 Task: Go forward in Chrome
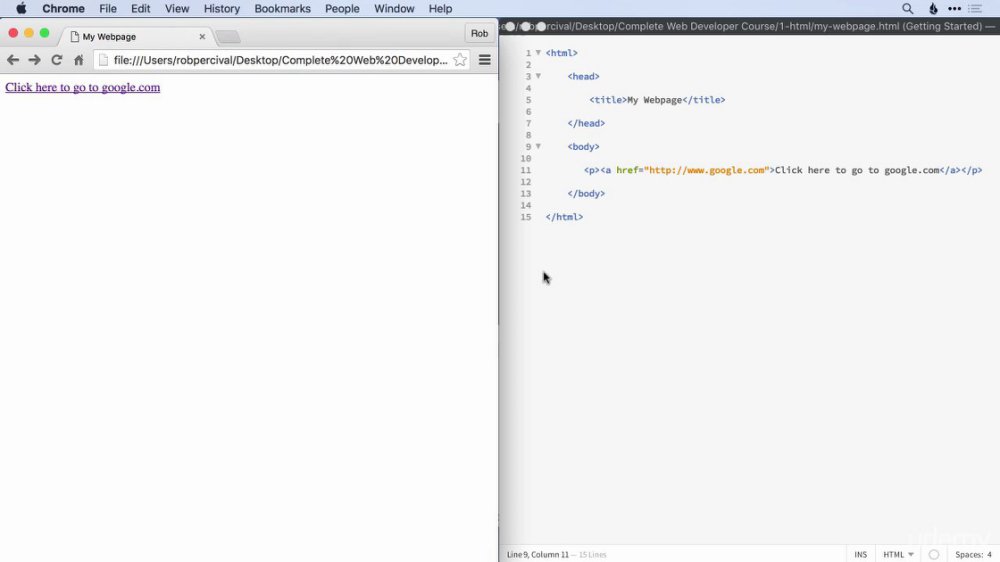[34, 60]
